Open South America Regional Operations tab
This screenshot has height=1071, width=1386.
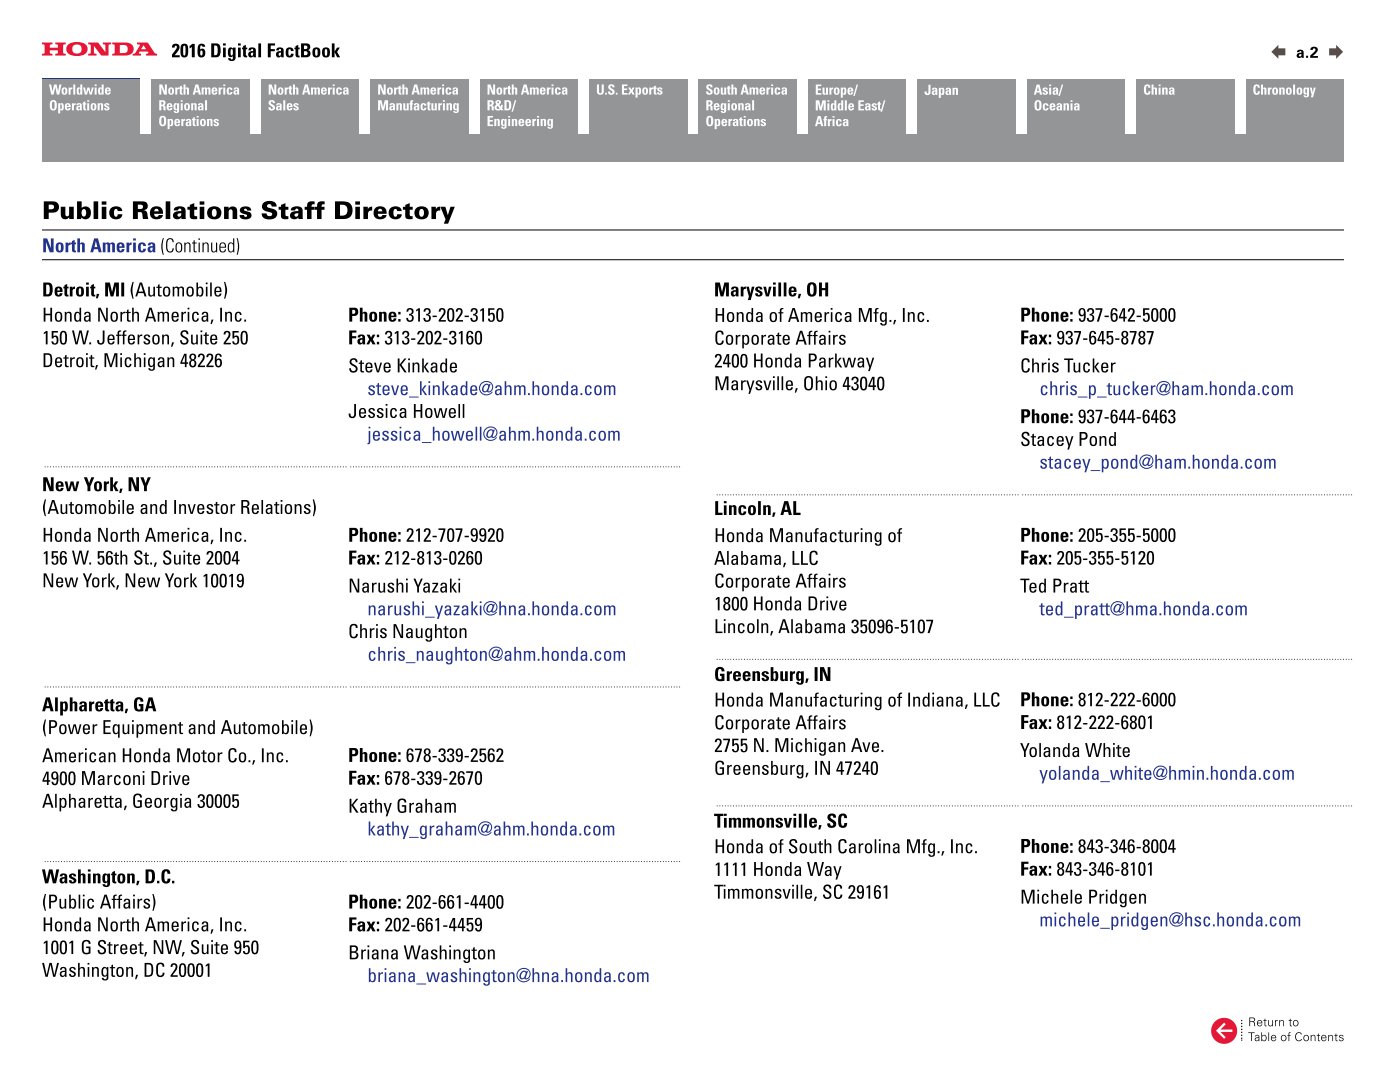point(747,106)
